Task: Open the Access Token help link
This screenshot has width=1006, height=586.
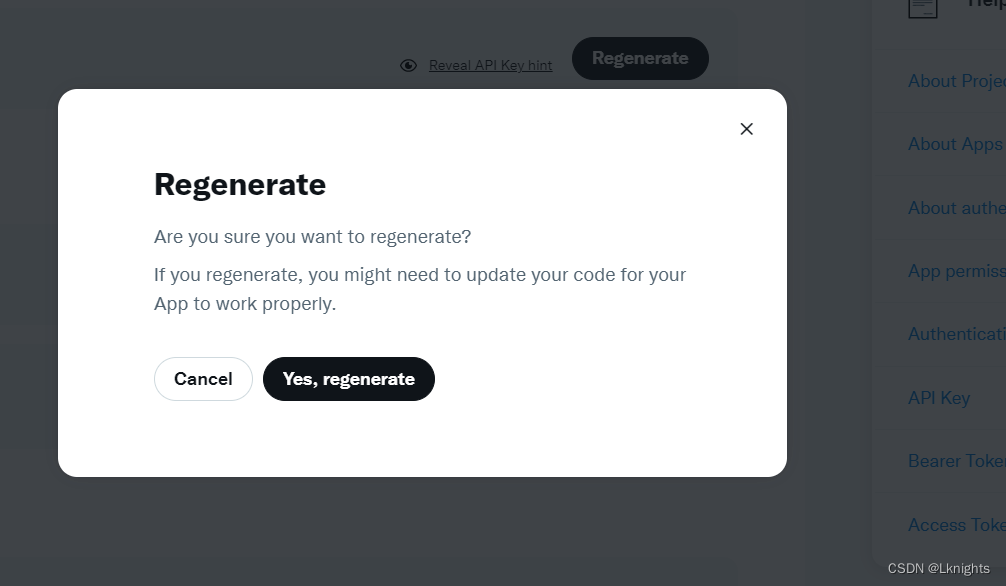Action: [957, 525]
